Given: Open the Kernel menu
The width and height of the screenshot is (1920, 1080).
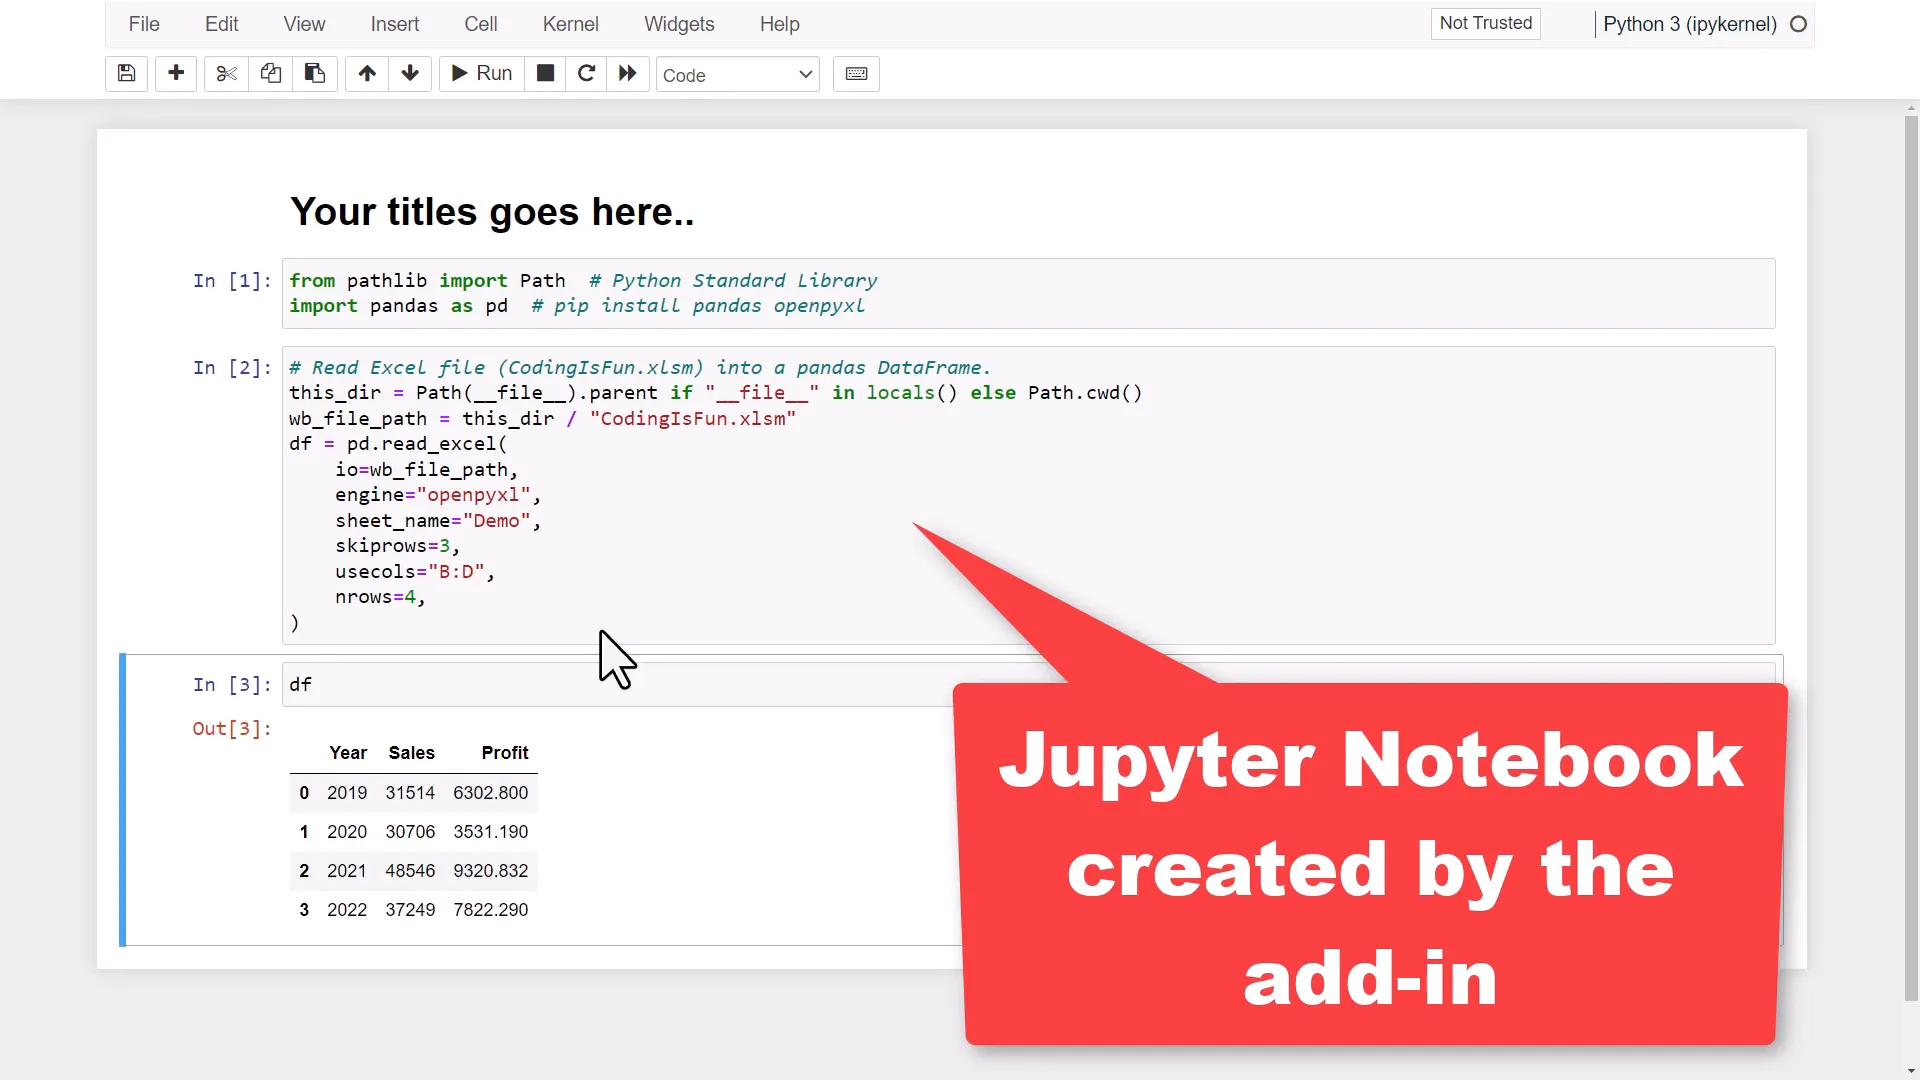Looking at the screenshot, I should [570, 24].
